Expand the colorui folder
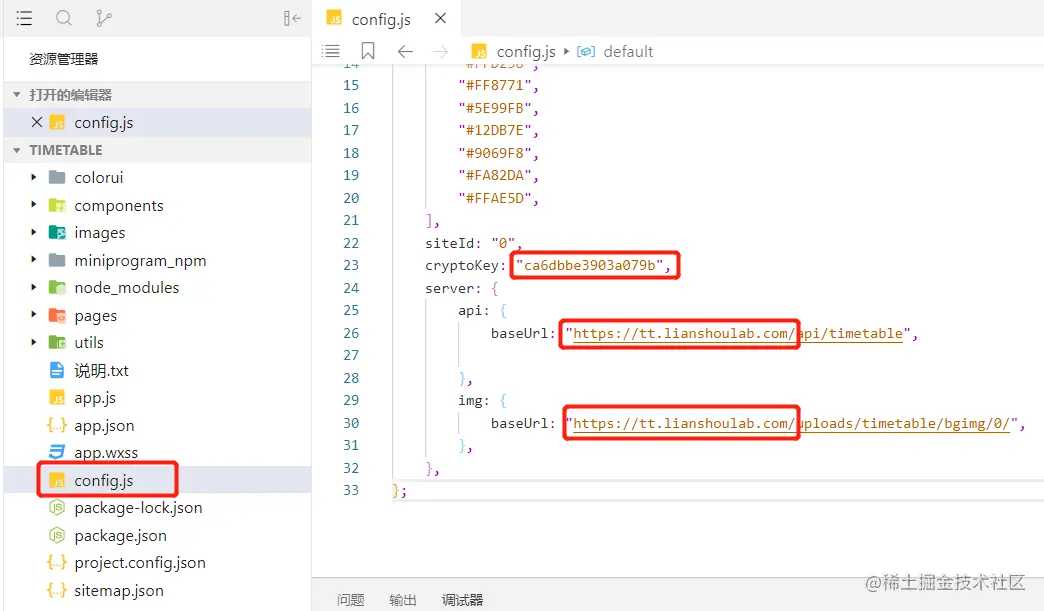This screenshot has width=1044, height=611. pos(33,177)
